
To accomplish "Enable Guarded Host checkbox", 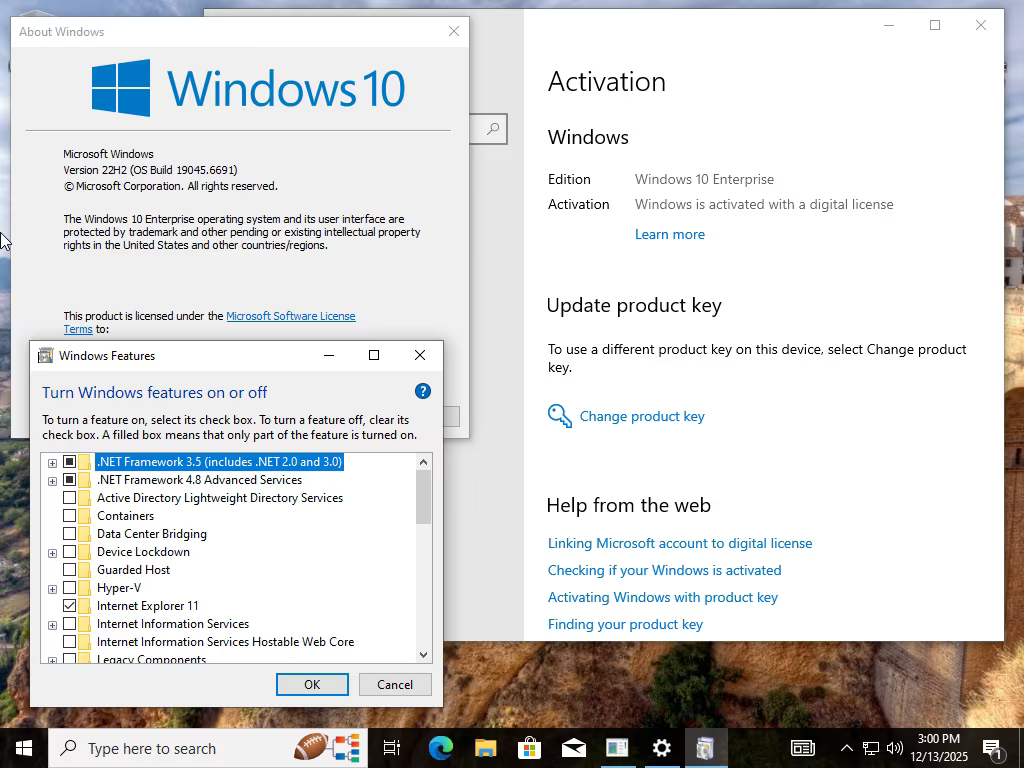I will 69,569.
